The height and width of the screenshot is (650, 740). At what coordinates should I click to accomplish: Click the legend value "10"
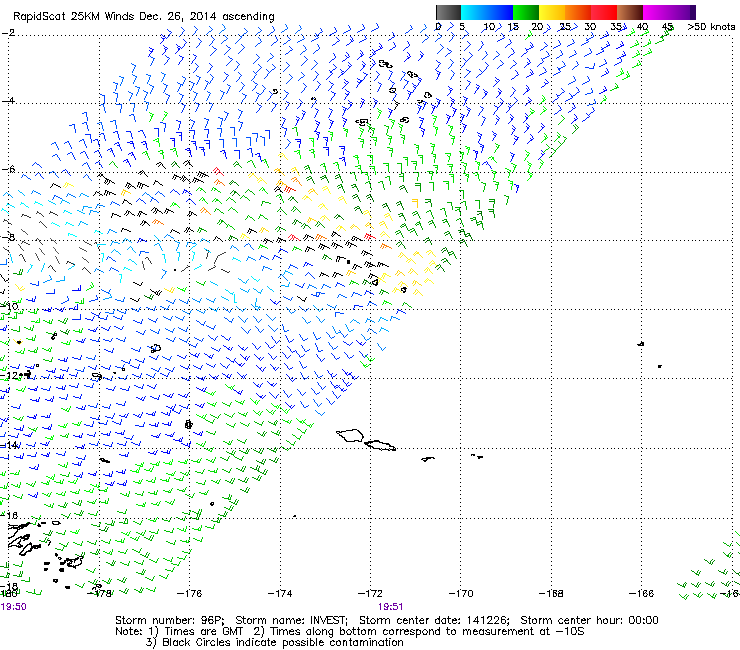489,27
